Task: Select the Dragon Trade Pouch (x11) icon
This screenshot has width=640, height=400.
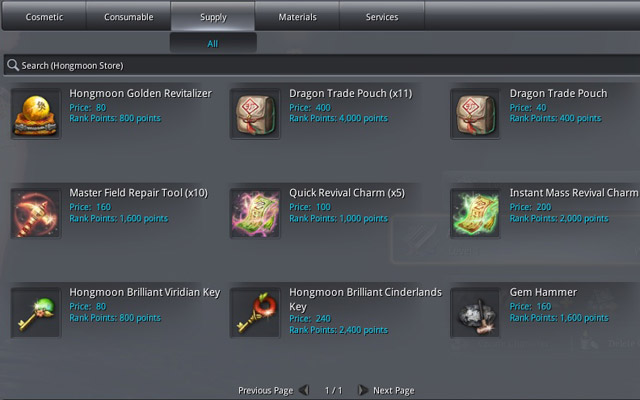Action: point(255,114)
